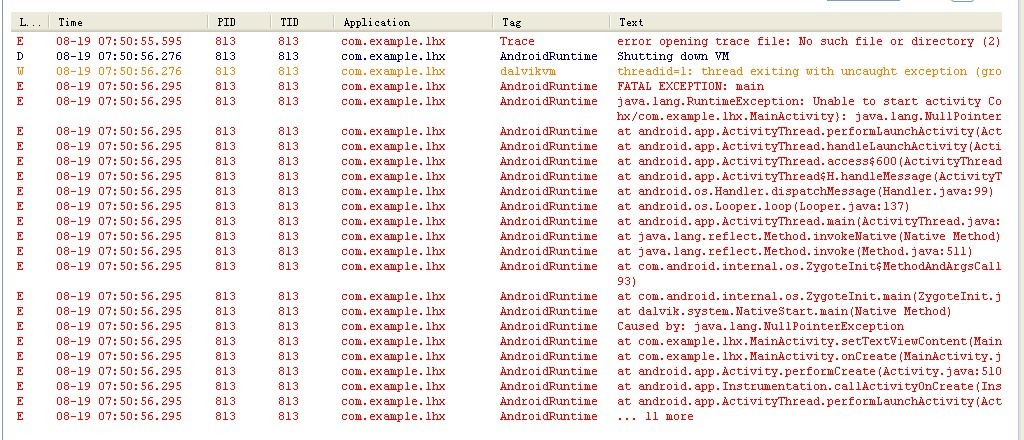Click the MainActivity.setTextViewContent stack trace line
This screenshot has width=1024, height=440.
tap(506, 341)
